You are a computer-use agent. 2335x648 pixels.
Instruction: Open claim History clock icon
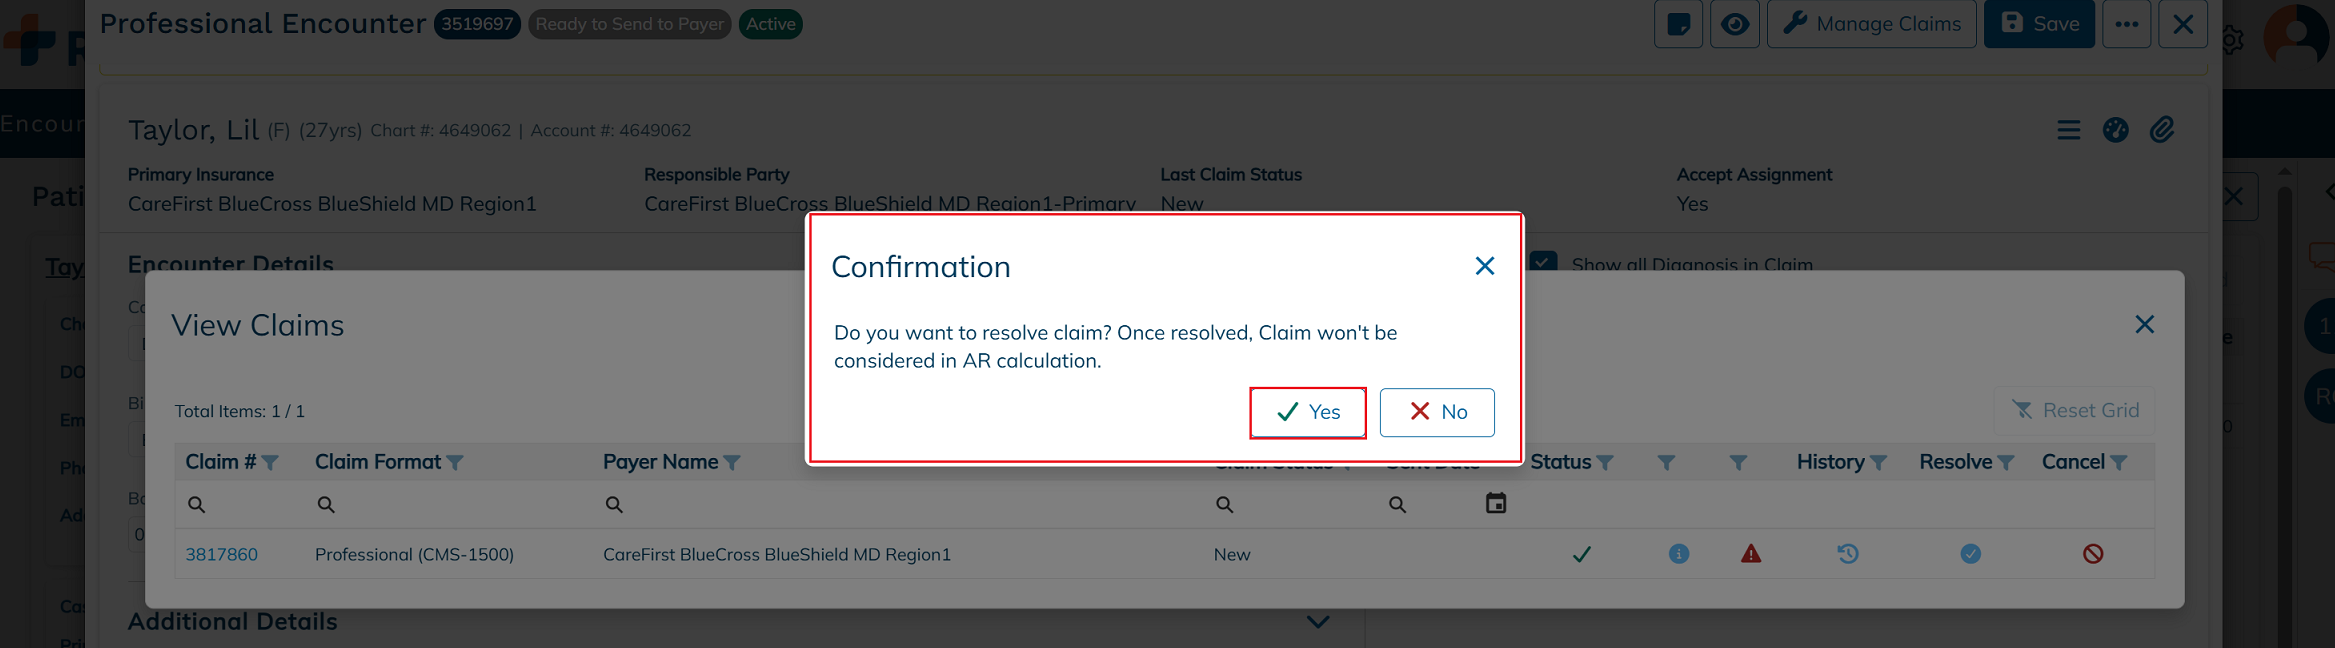(1848, 554)
